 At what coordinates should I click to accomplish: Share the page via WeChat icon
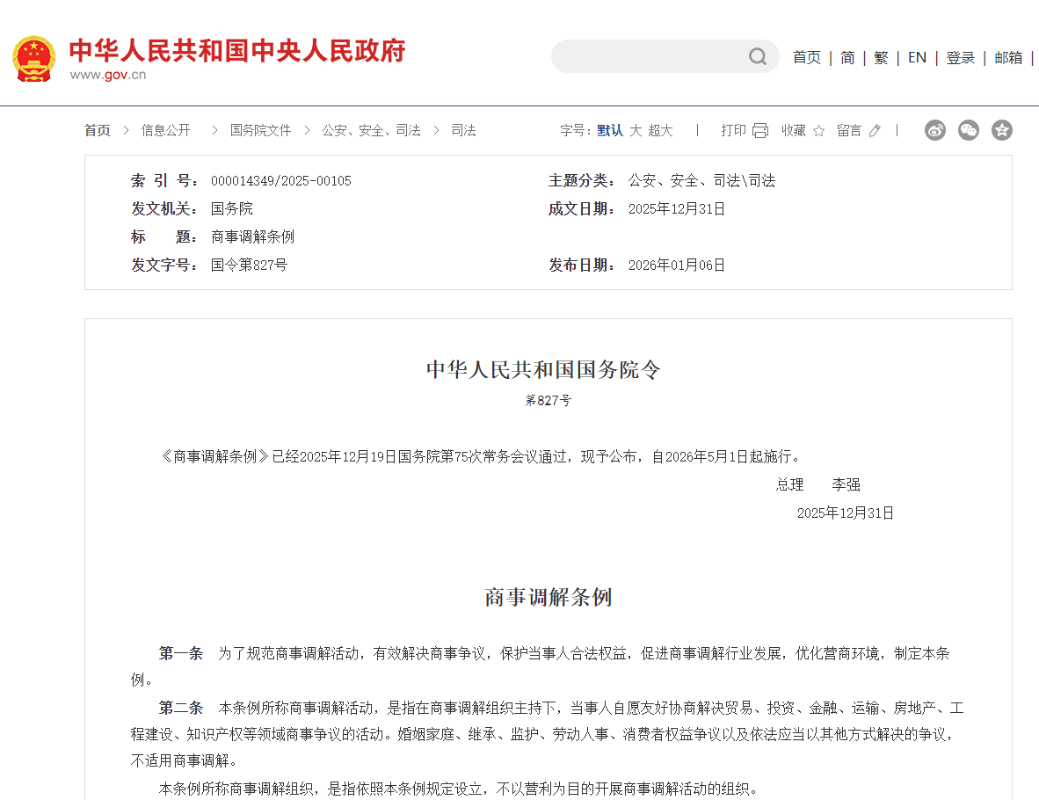(x=968, y=130)
